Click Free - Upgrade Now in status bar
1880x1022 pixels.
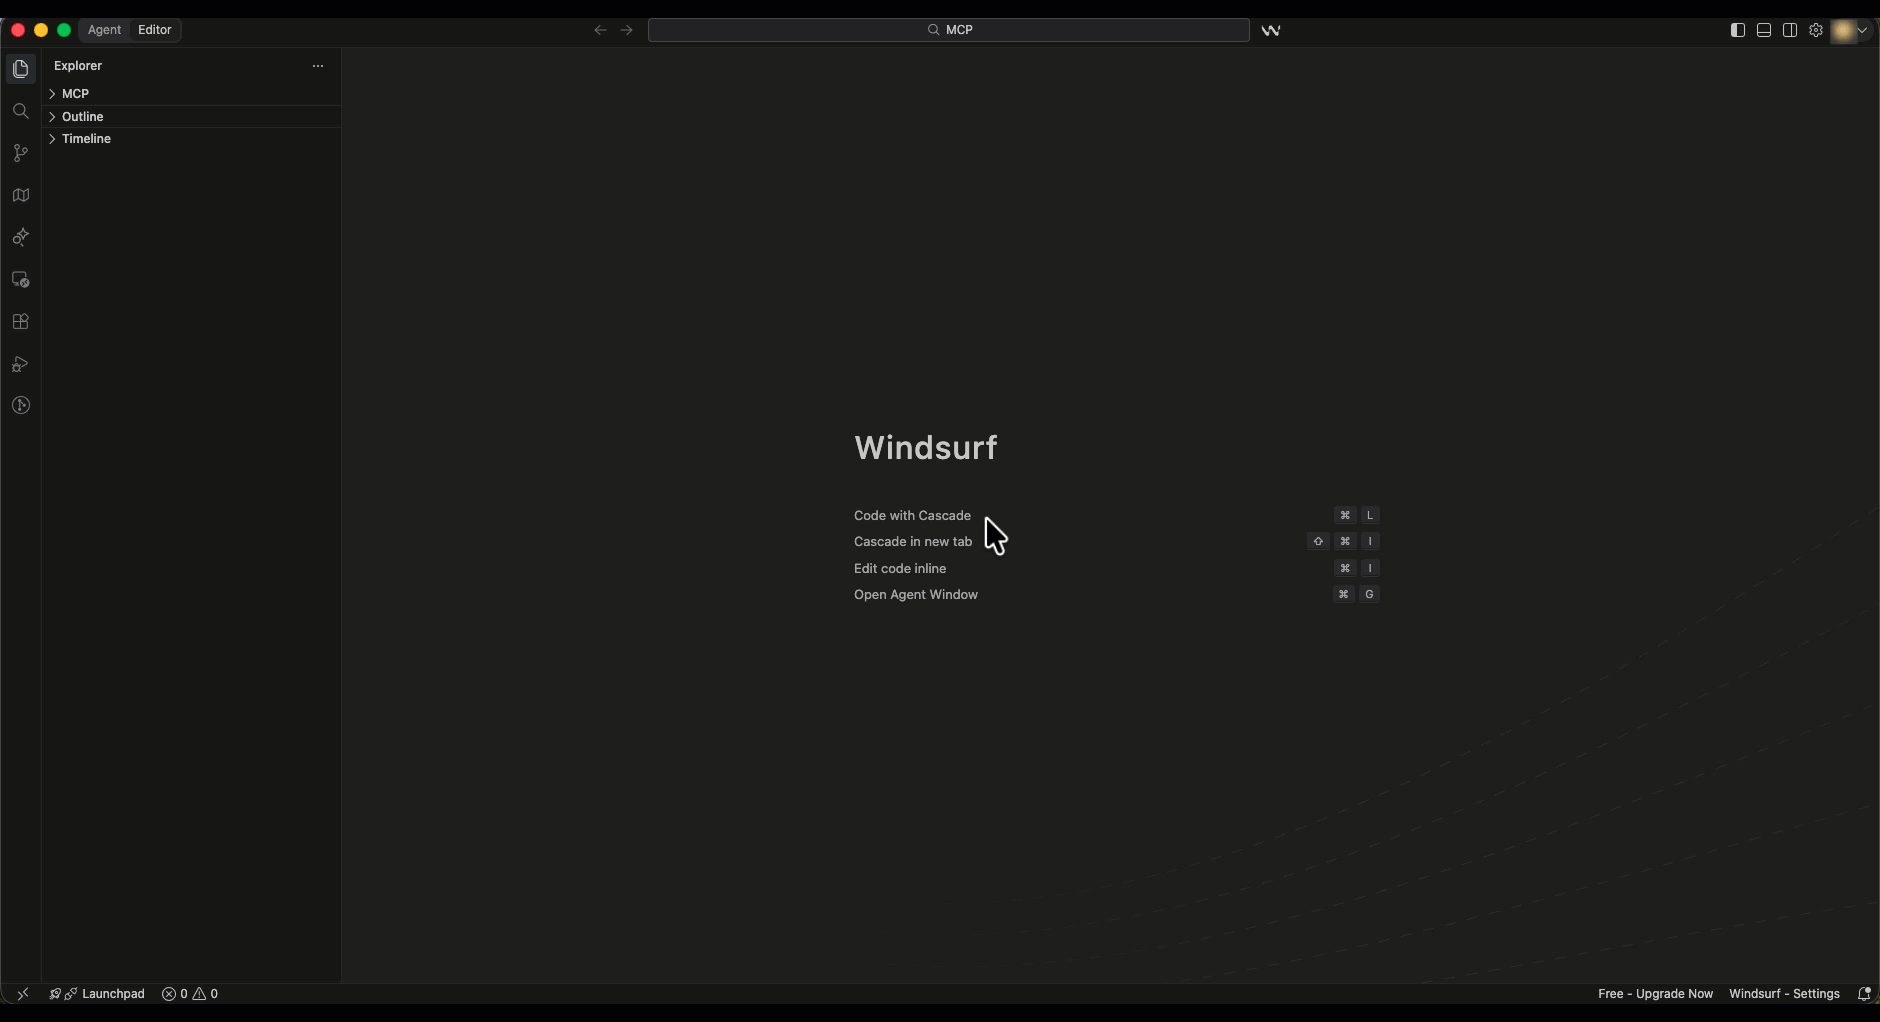pos(1655,993)
